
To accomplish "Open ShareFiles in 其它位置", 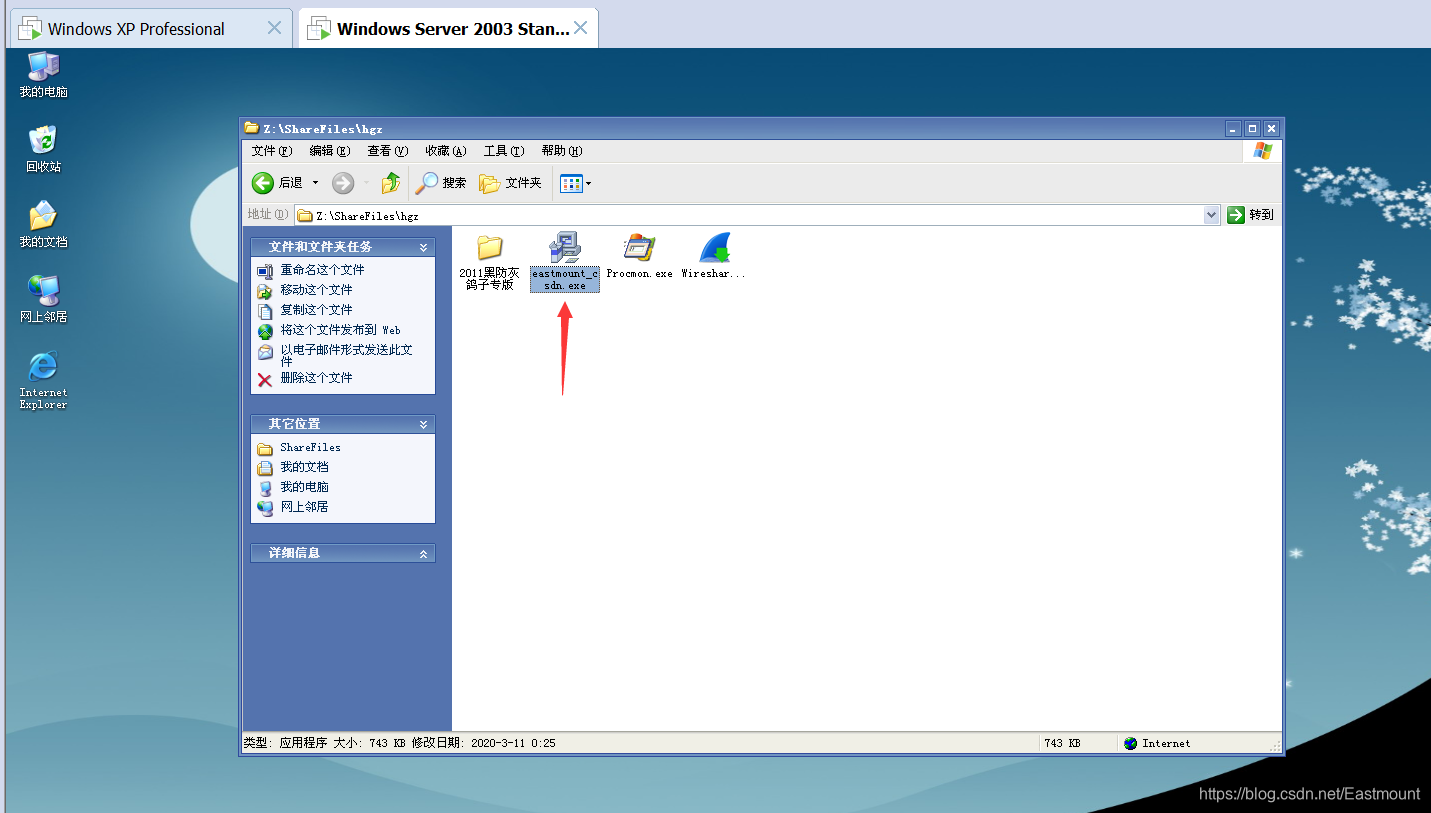I will click(310, 447).
